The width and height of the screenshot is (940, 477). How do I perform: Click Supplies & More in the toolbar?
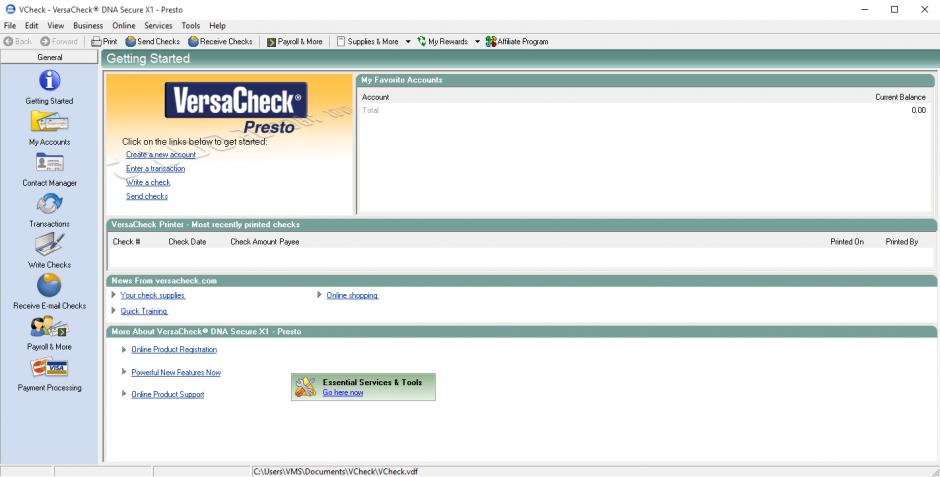(x=367, y=41)
